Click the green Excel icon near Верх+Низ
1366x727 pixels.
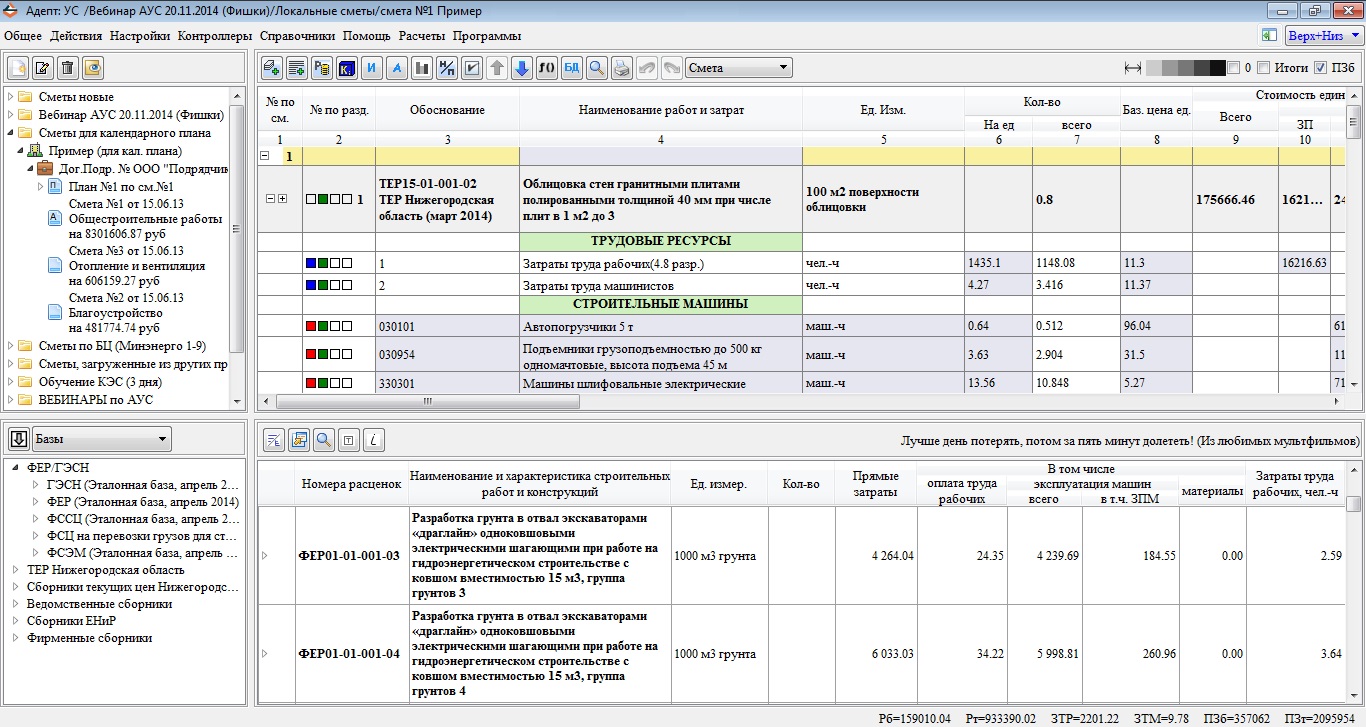tap(1269, 36)
